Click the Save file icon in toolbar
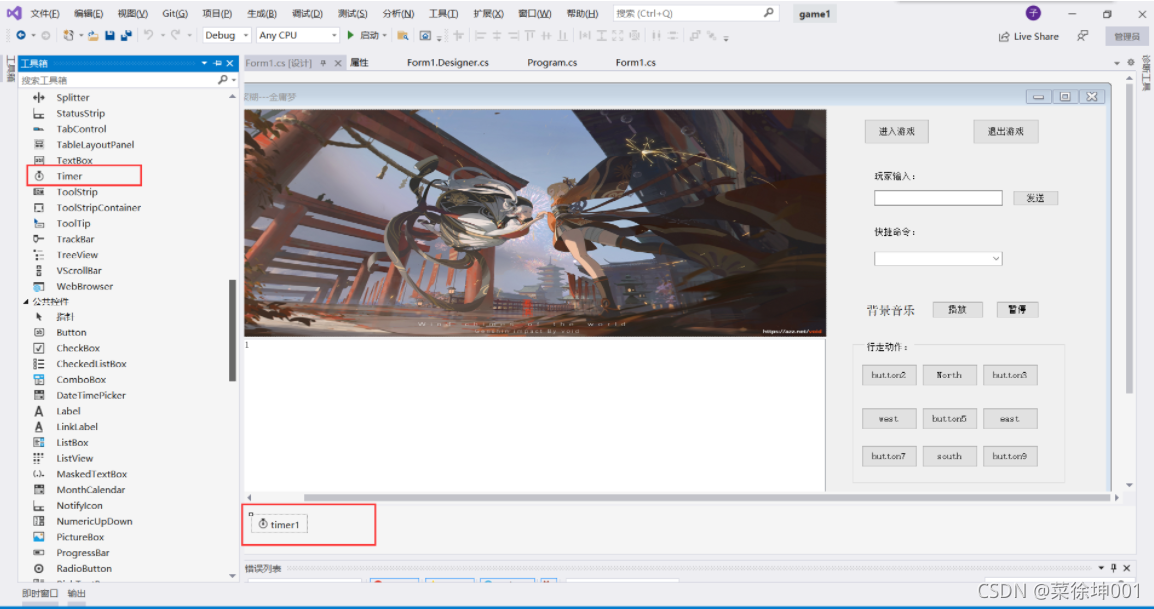 coord(110,35)
